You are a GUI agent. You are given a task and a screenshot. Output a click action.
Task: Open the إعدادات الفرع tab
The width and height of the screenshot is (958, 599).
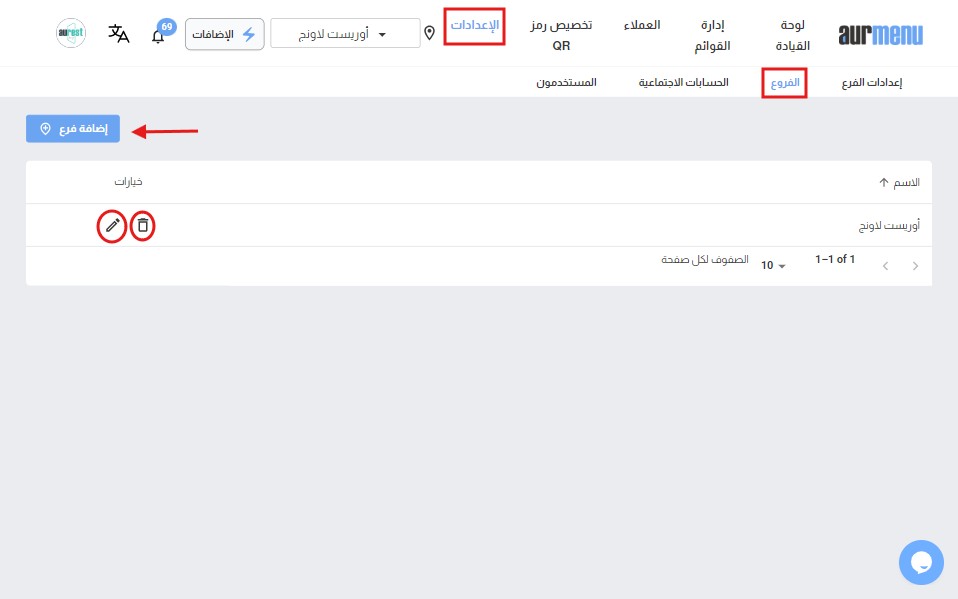[871, 83]
